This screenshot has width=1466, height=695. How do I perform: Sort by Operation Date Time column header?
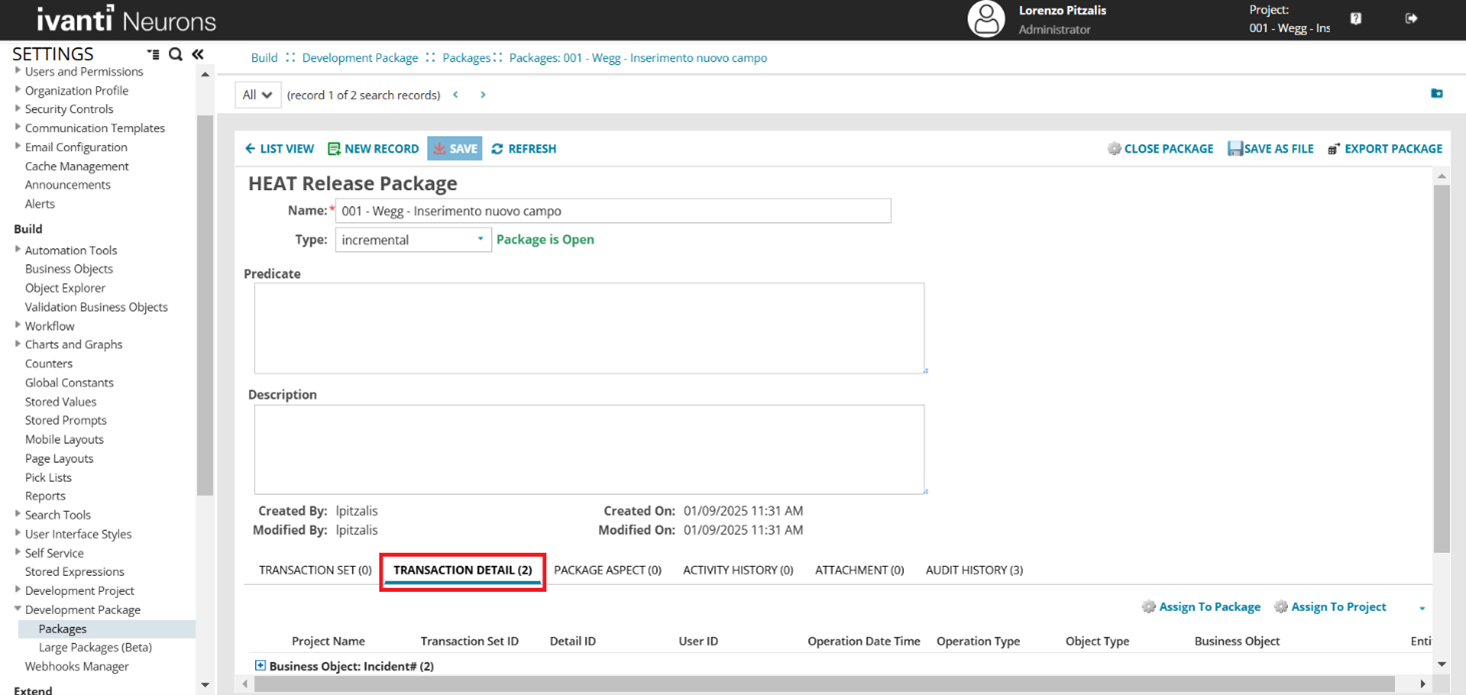click(x=864, y=641)
